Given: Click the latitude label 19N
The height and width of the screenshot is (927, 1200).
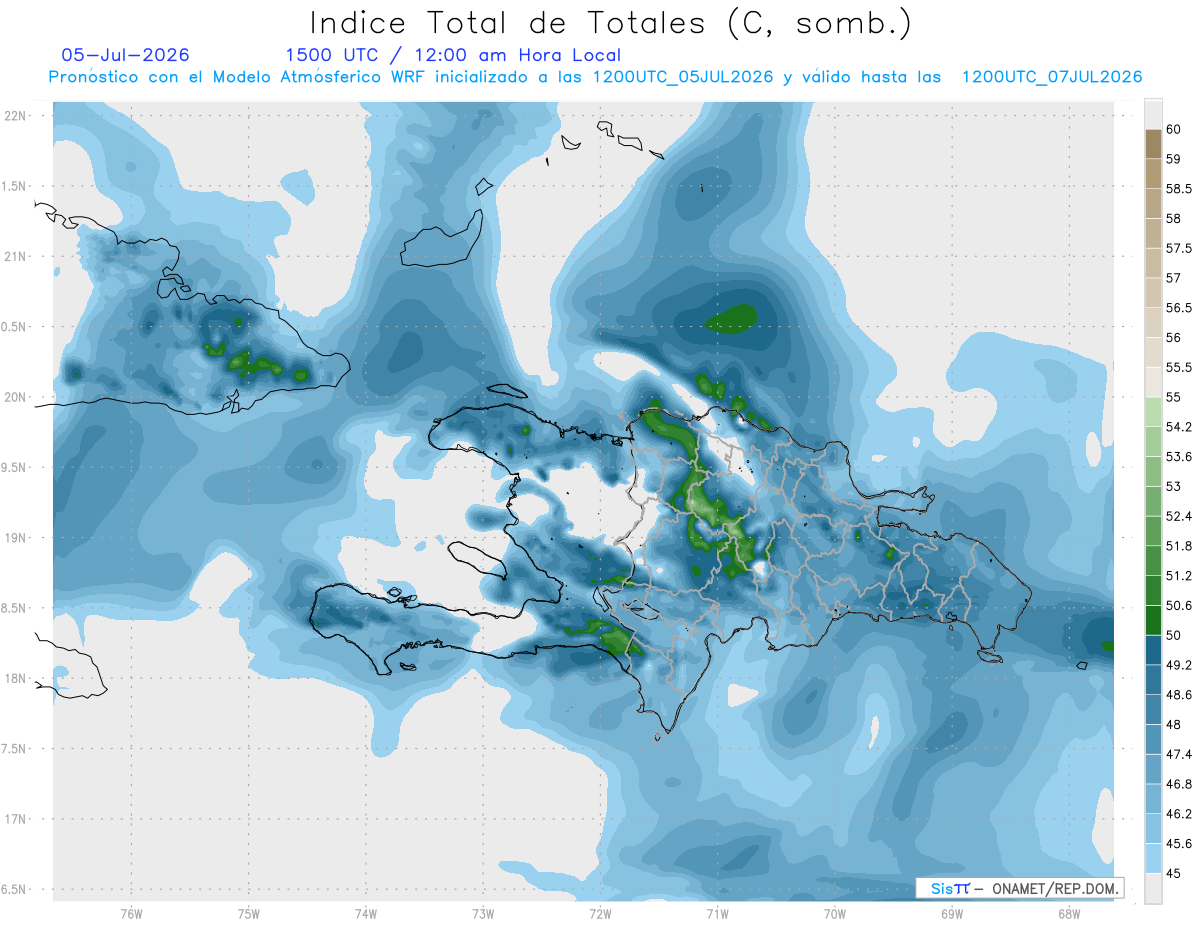Looking at the screenshot, I should 16,538.
